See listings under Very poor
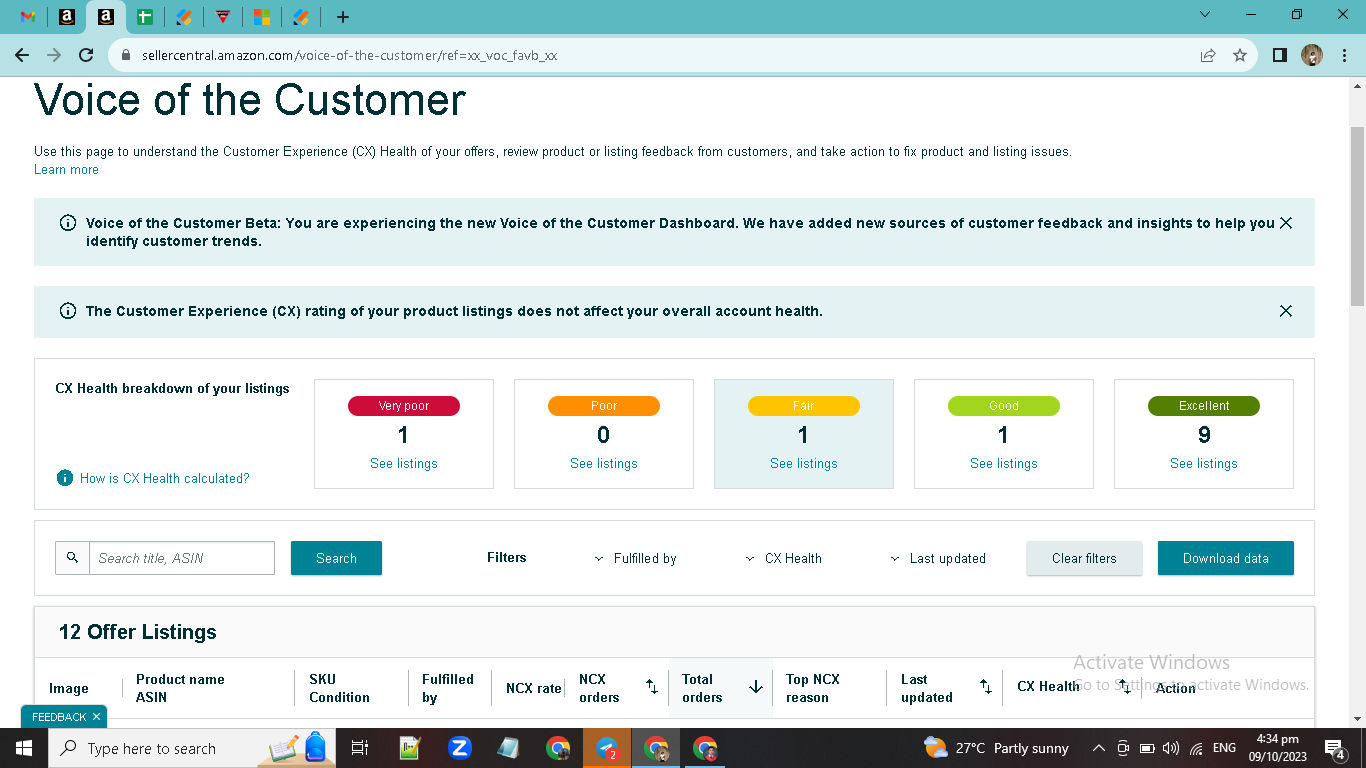 [404, 464]
